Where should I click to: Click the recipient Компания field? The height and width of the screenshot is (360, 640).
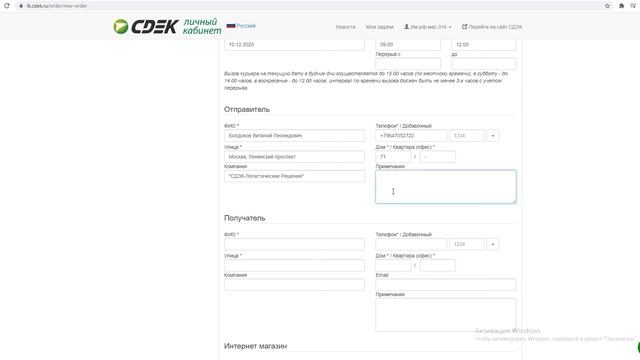294,285
